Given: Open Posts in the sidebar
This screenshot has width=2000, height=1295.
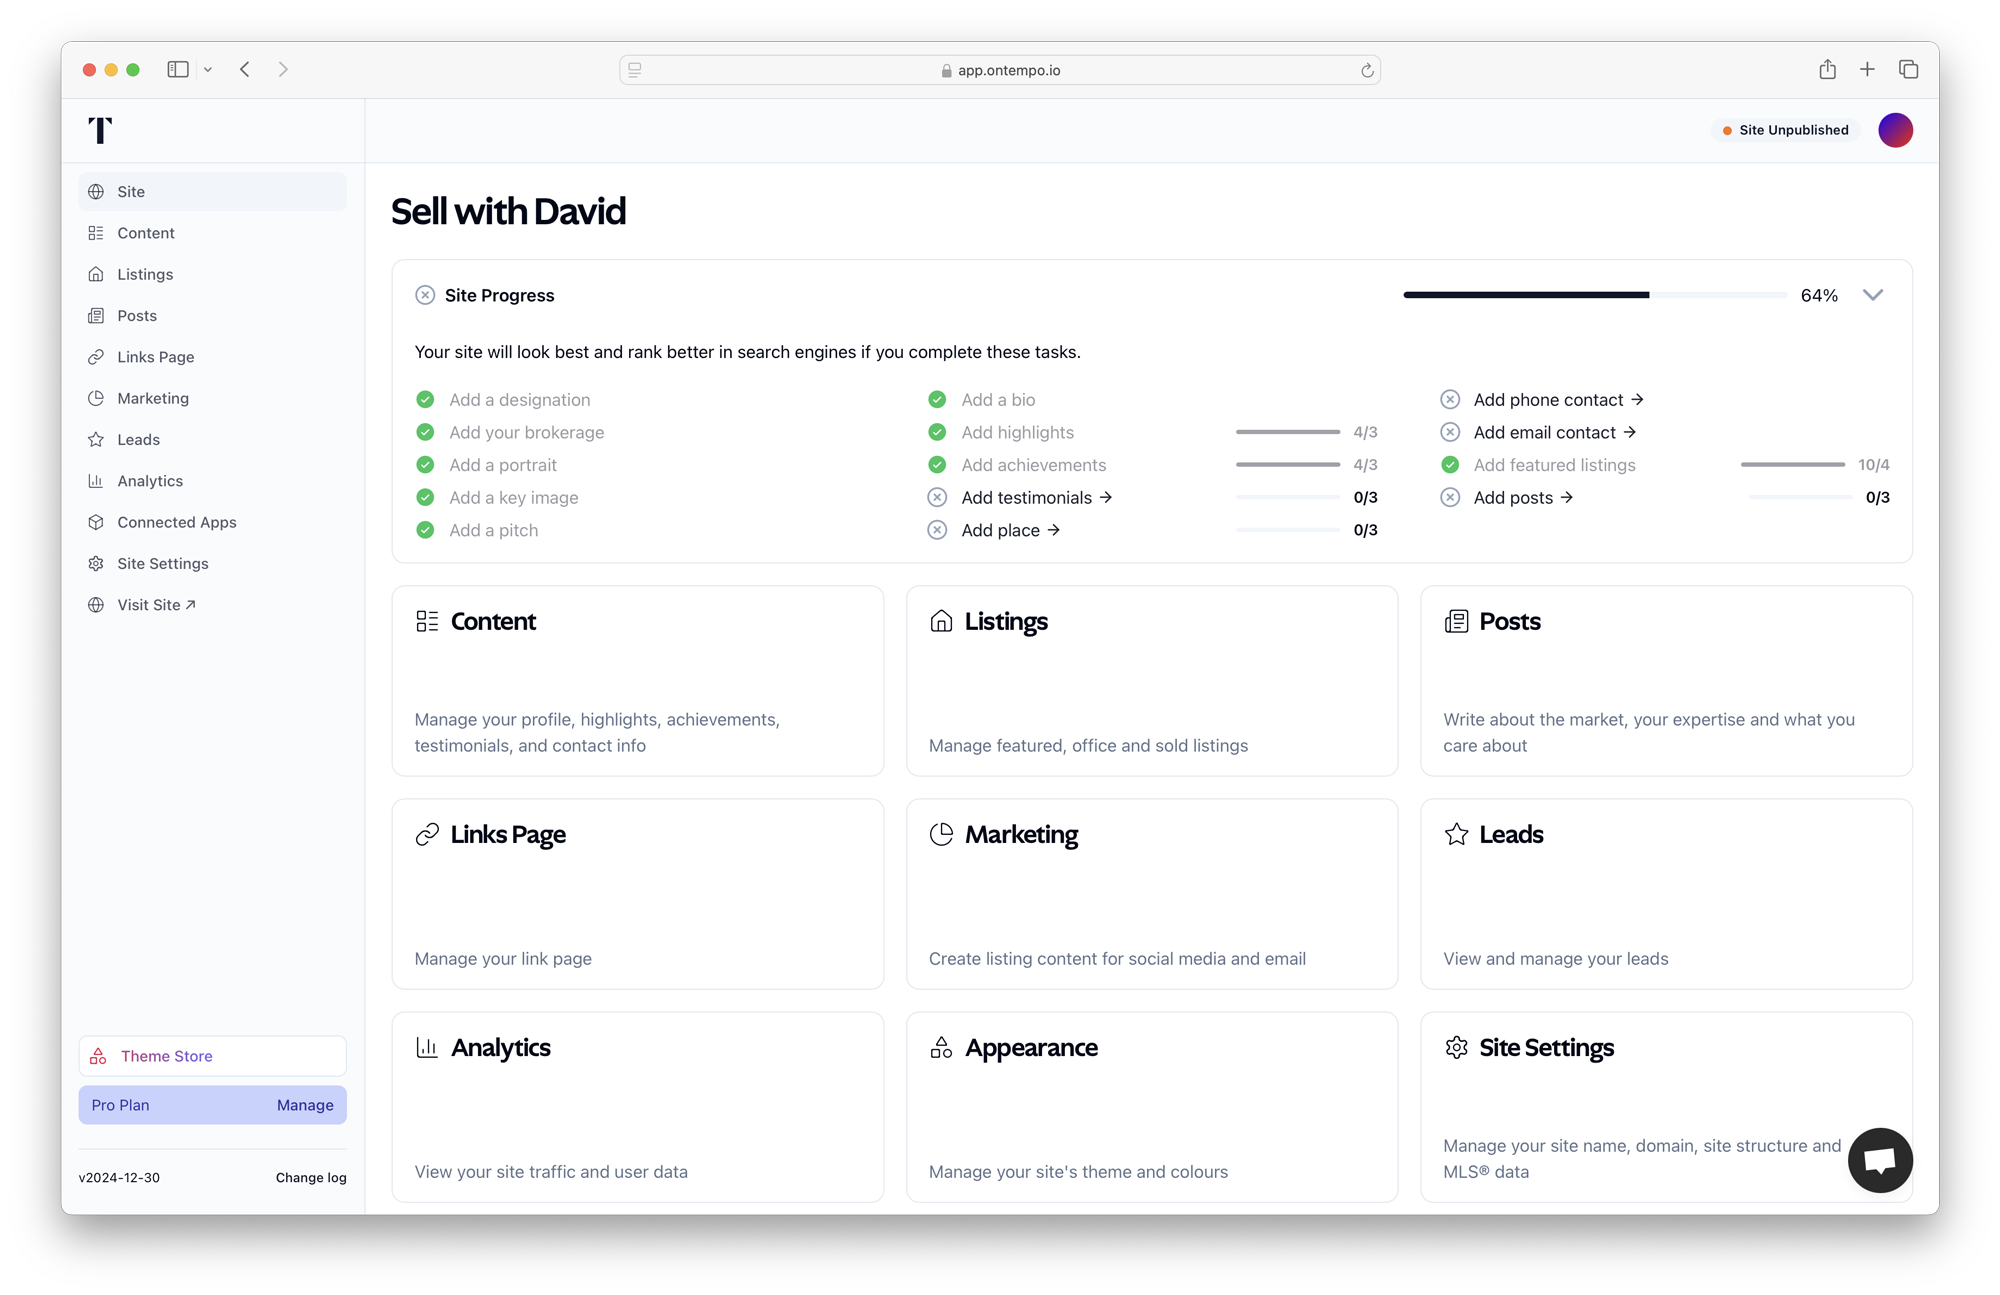Looking at the screenshot, I should [212, 316].
